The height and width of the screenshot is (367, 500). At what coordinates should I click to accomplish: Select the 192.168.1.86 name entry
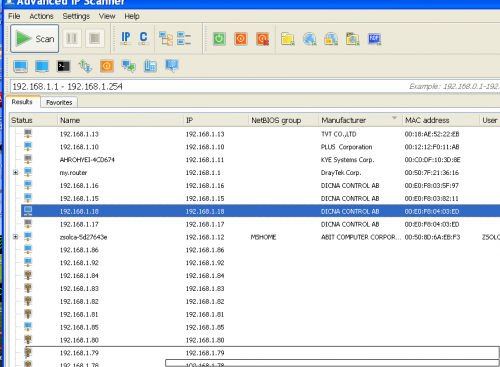79,250
